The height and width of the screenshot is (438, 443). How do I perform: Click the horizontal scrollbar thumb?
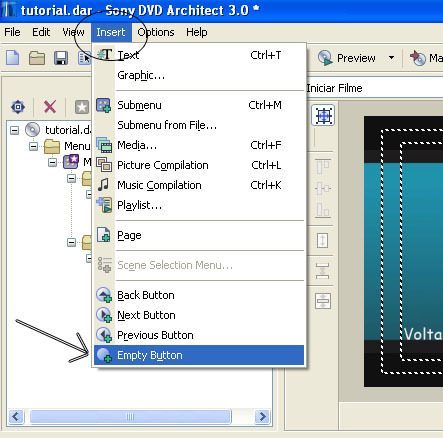click(130, 416)
